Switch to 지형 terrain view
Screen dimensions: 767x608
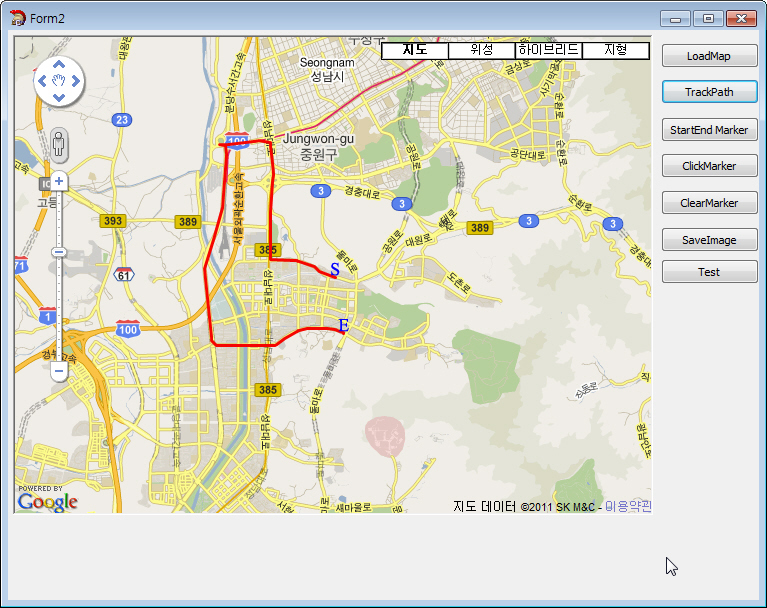[x=615, y=50]
